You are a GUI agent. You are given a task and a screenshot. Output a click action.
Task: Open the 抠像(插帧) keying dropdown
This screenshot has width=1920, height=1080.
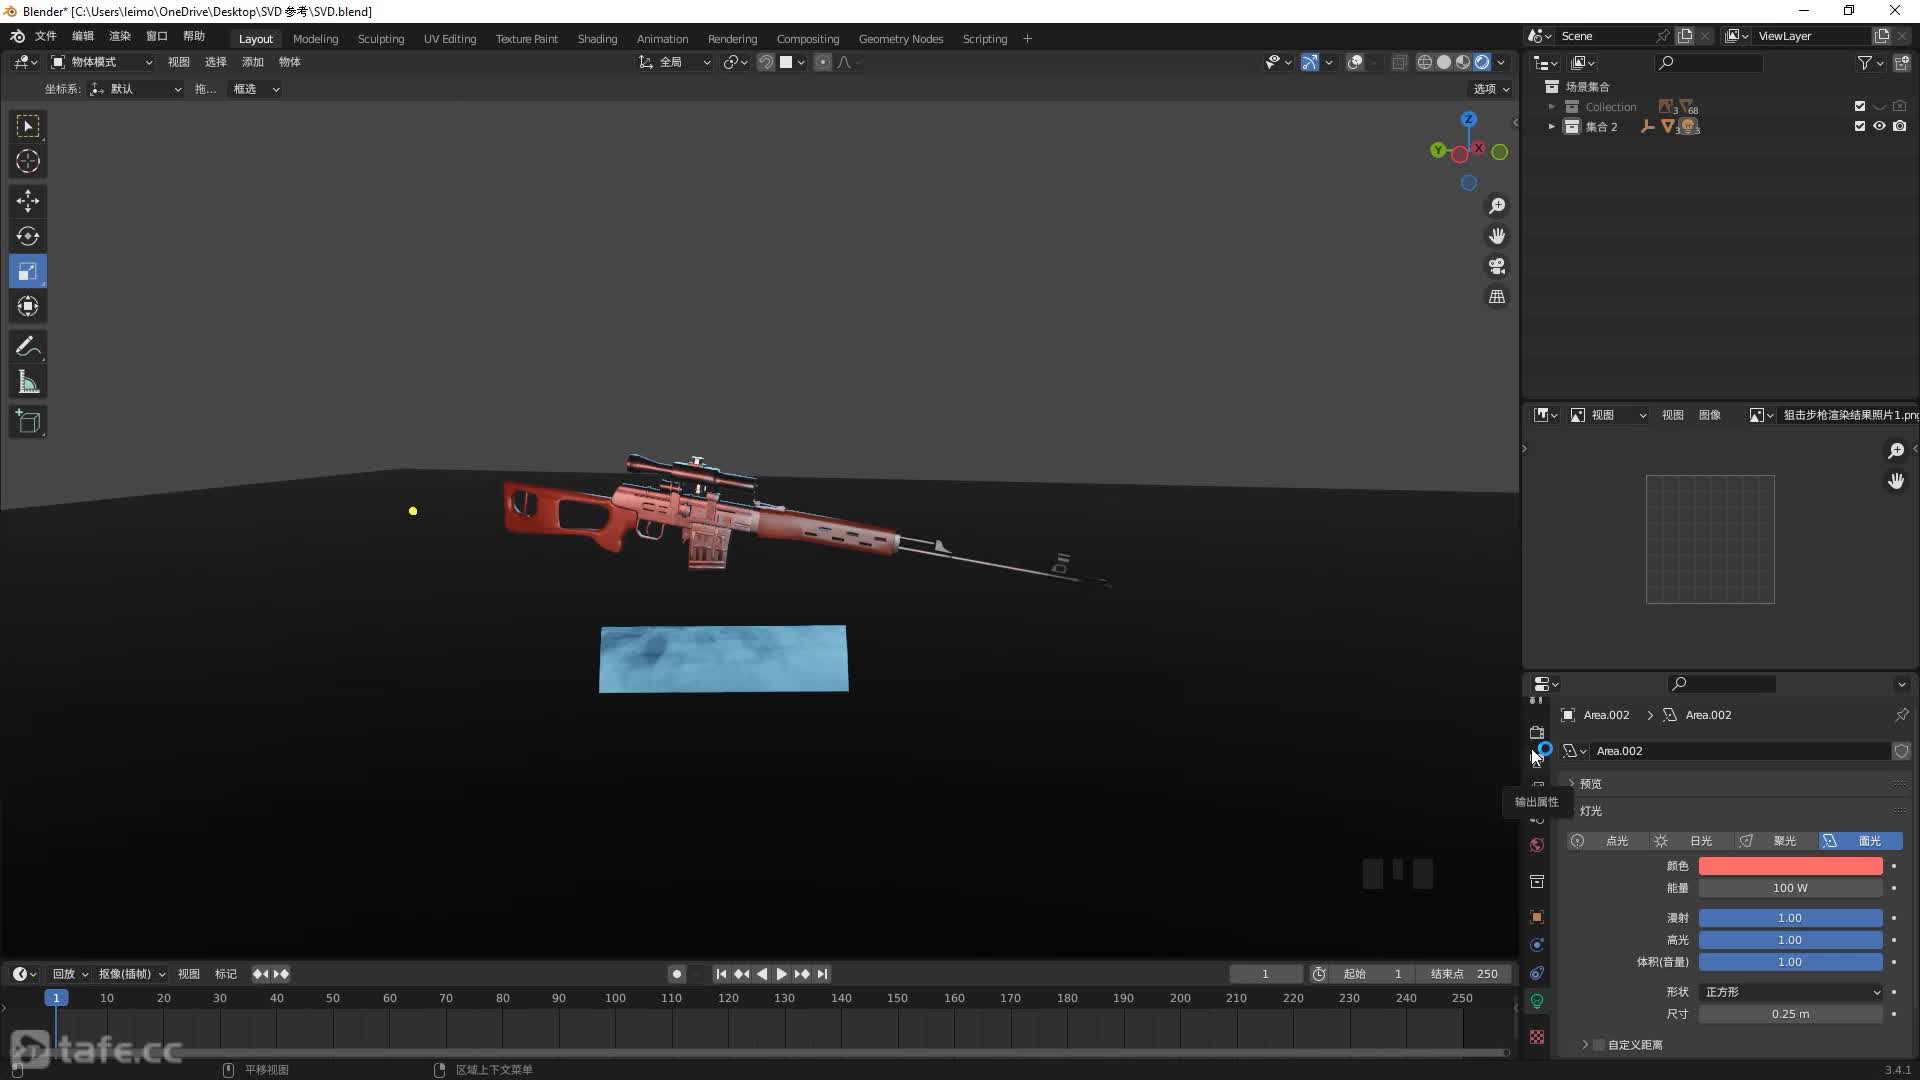(131, 974)
